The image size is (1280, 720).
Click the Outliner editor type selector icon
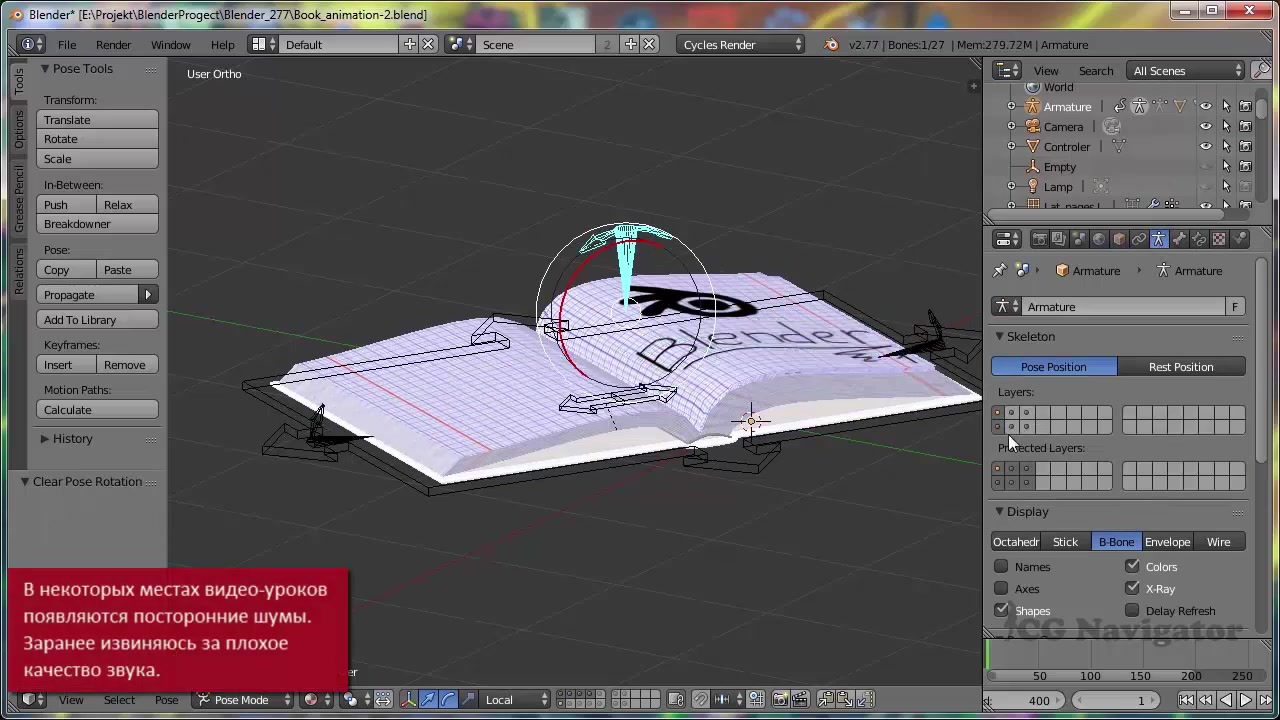tap(1008, 70)
